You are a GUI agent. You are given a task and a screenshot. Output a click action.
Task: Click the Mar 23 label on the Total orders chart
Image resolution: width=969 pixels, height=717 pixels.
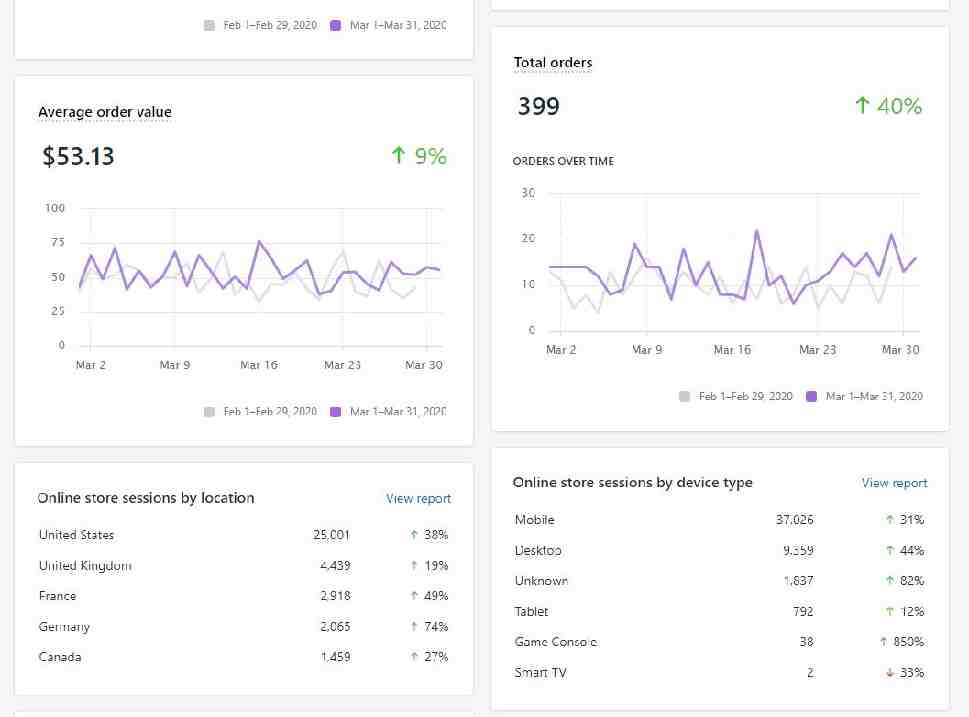(817, 350)
